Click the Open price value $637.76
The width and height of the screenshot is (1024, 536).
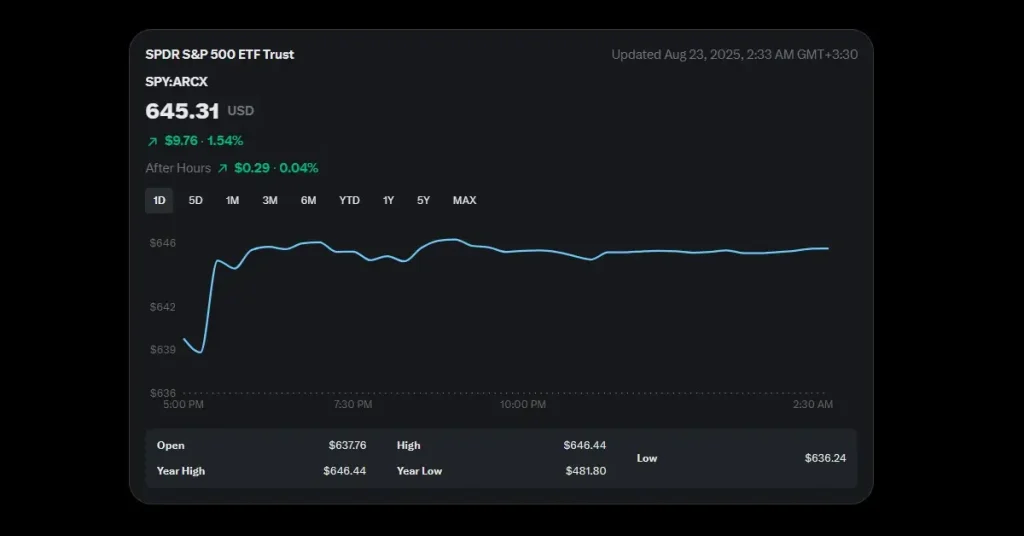point(347,446)
